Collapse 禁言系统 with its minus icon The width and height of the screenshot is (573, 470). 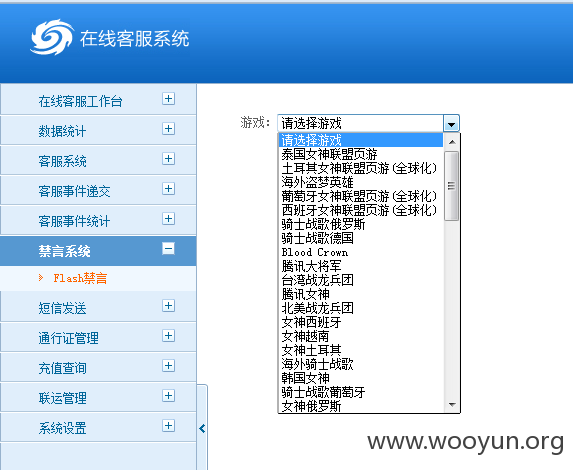point(168,249)
